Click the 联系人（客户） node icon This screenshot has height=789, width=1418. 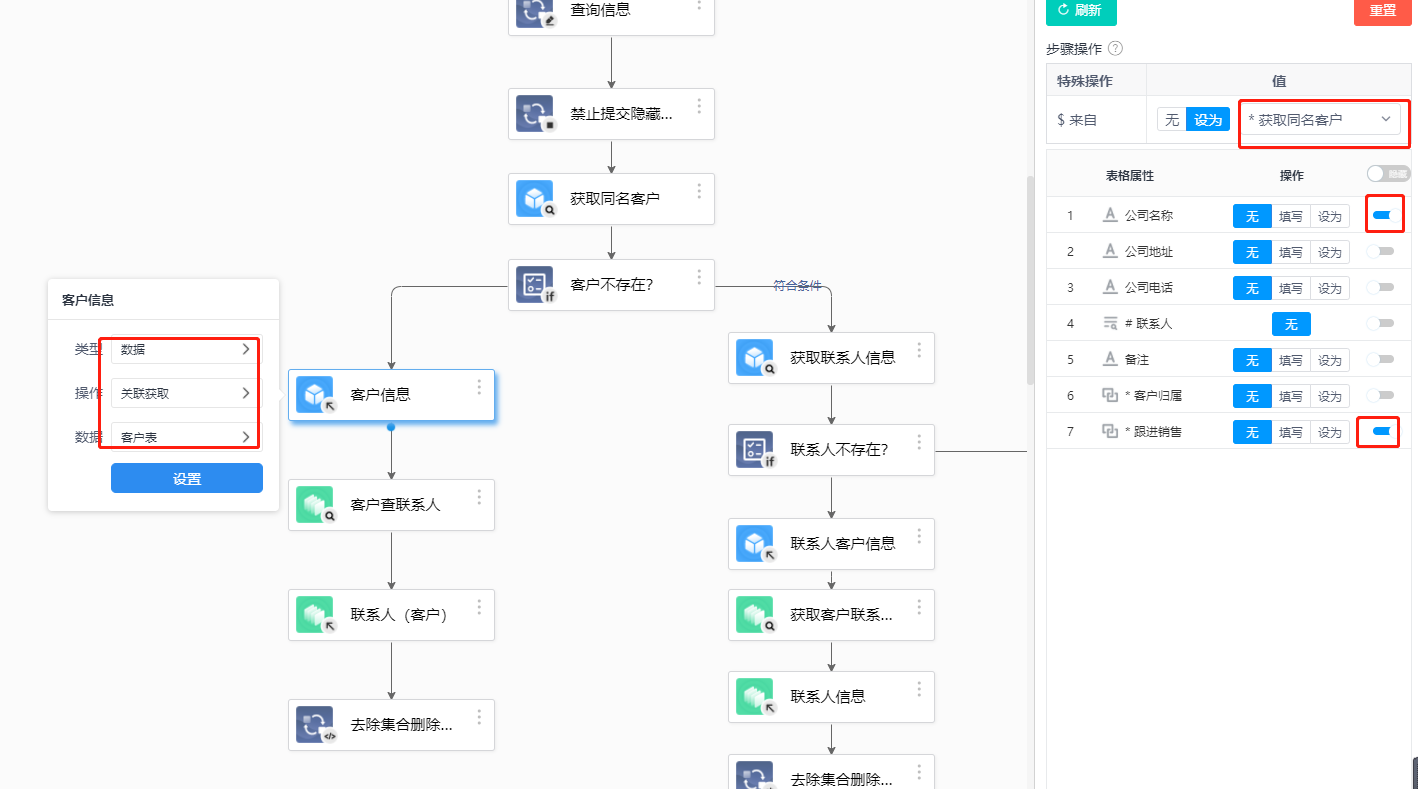coord(314,614)
